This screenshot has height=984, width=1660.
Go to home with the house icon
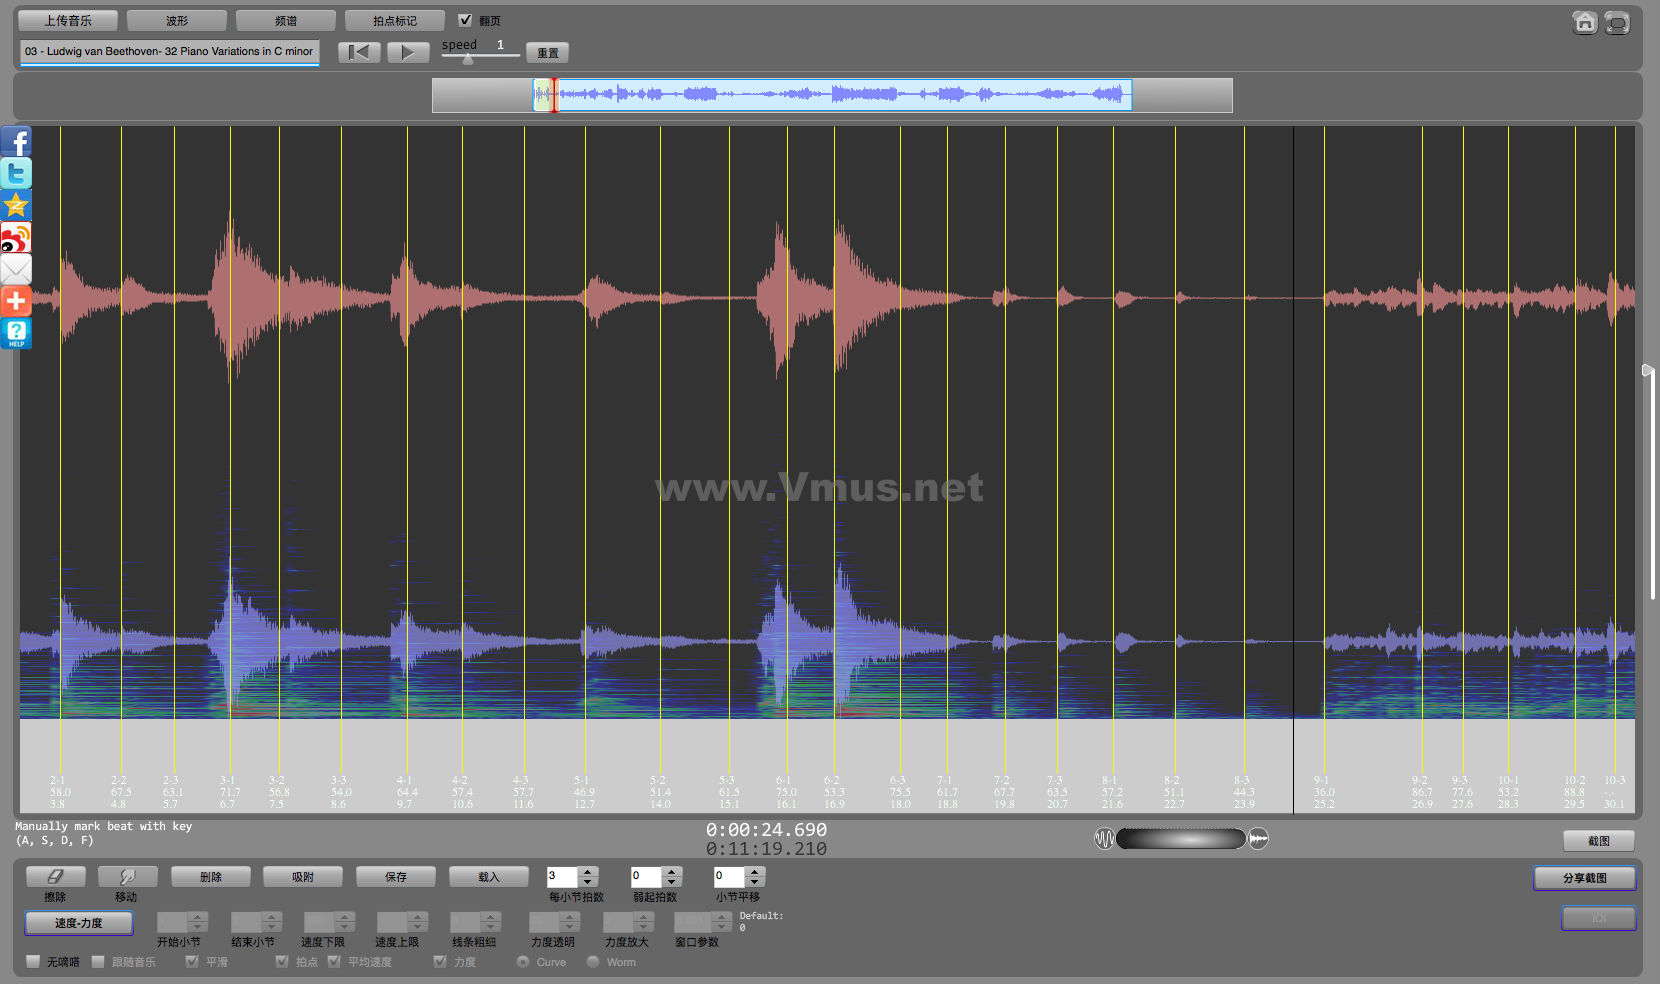coord(1585,22)
